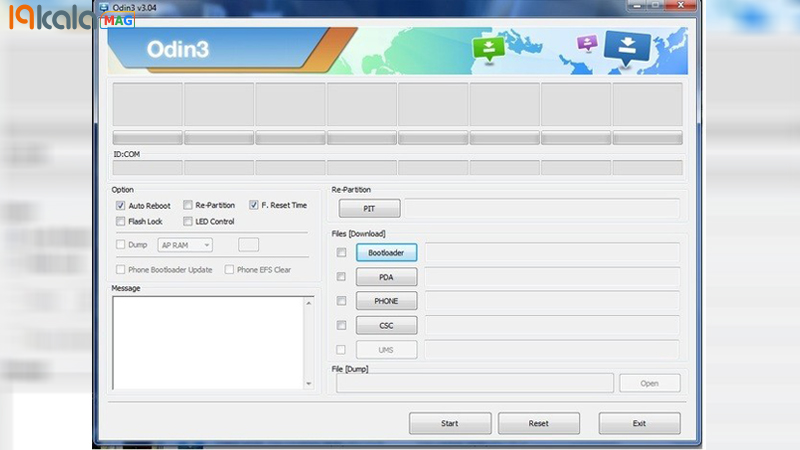The width and height of the screenshot is (800, 450).
Task: Click the Exit button
Action: (x=639, y=423)
